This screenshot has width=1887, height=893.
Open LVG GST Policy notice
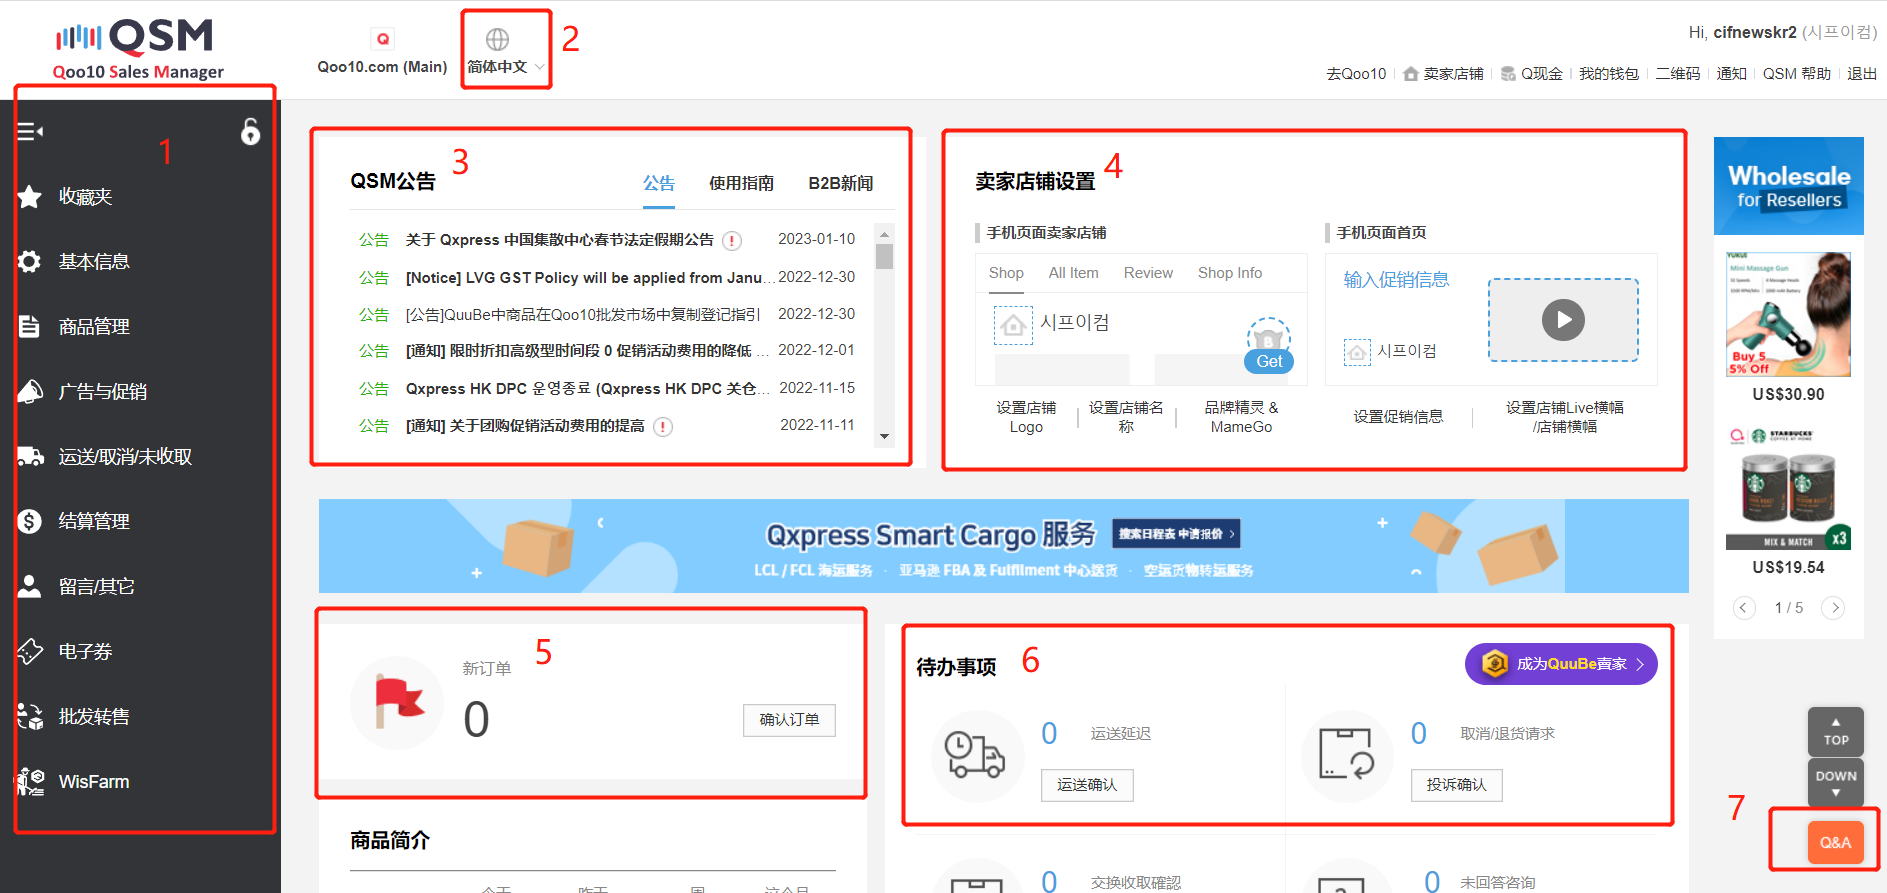point(589,277)
